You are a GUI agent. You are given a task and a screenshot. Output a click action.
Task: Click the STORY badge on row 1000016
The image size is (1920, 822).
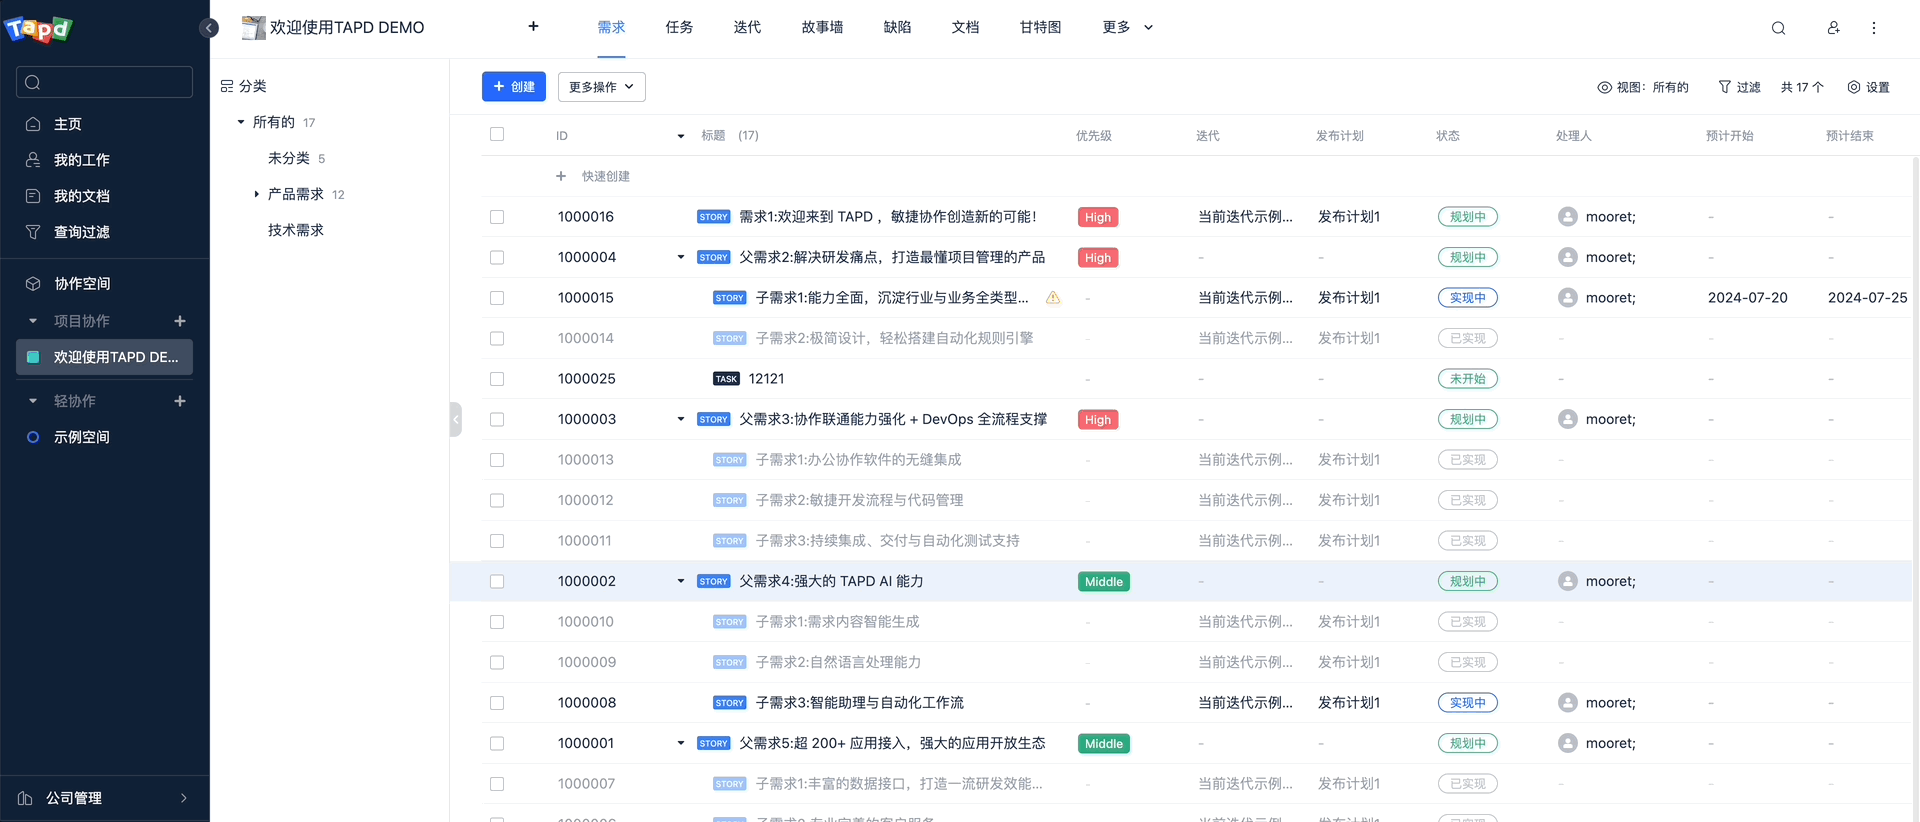713,217
